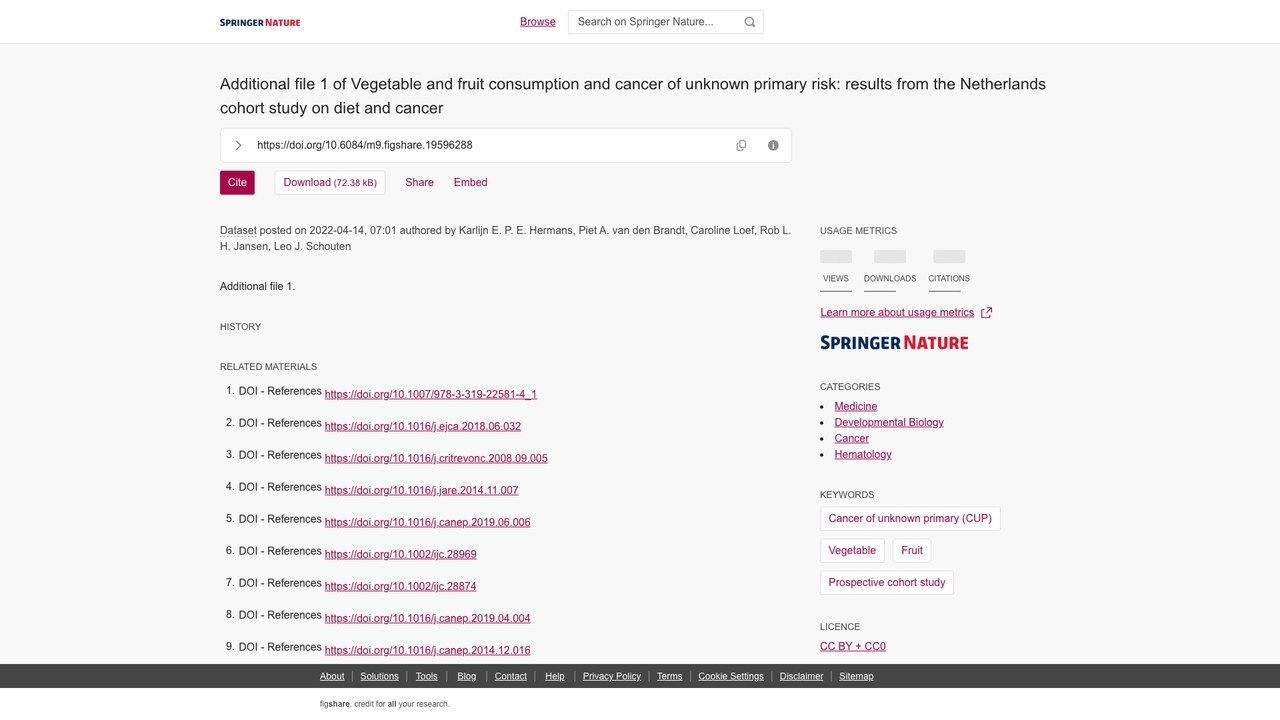This screenshot has width=1280, height=720.
Task: Click the Springer Nature logo in header
Action: (260, 22)
